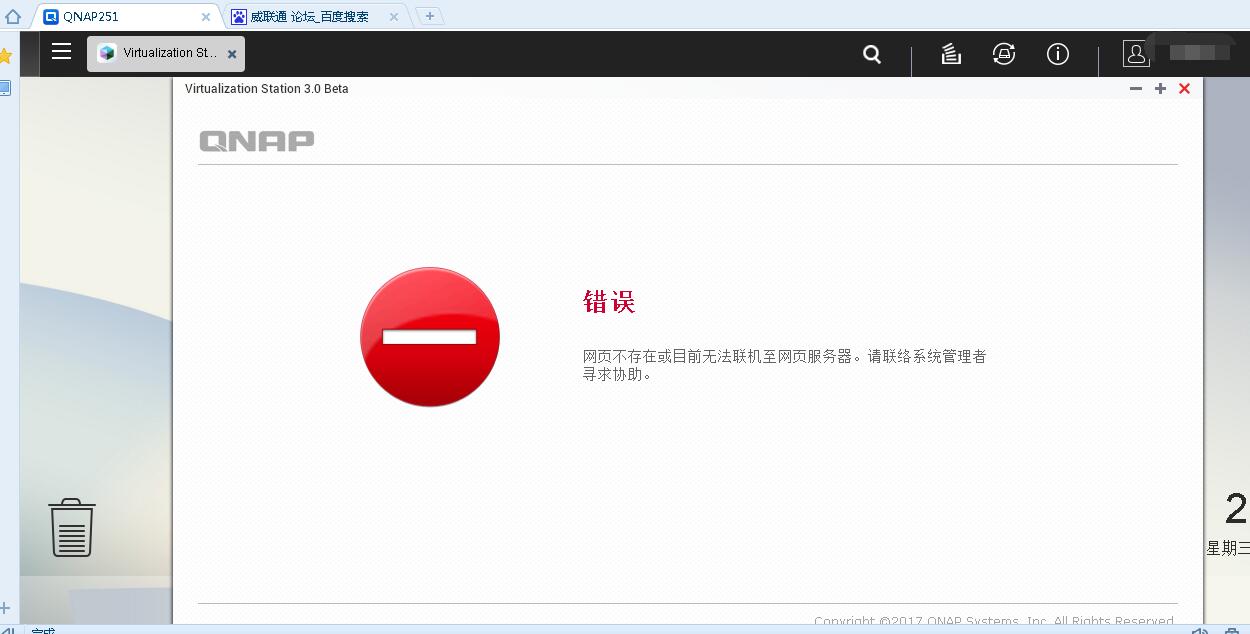Open the QTS search magnifier
This screenshot has width=1250, height=634.
coord(872,54)
